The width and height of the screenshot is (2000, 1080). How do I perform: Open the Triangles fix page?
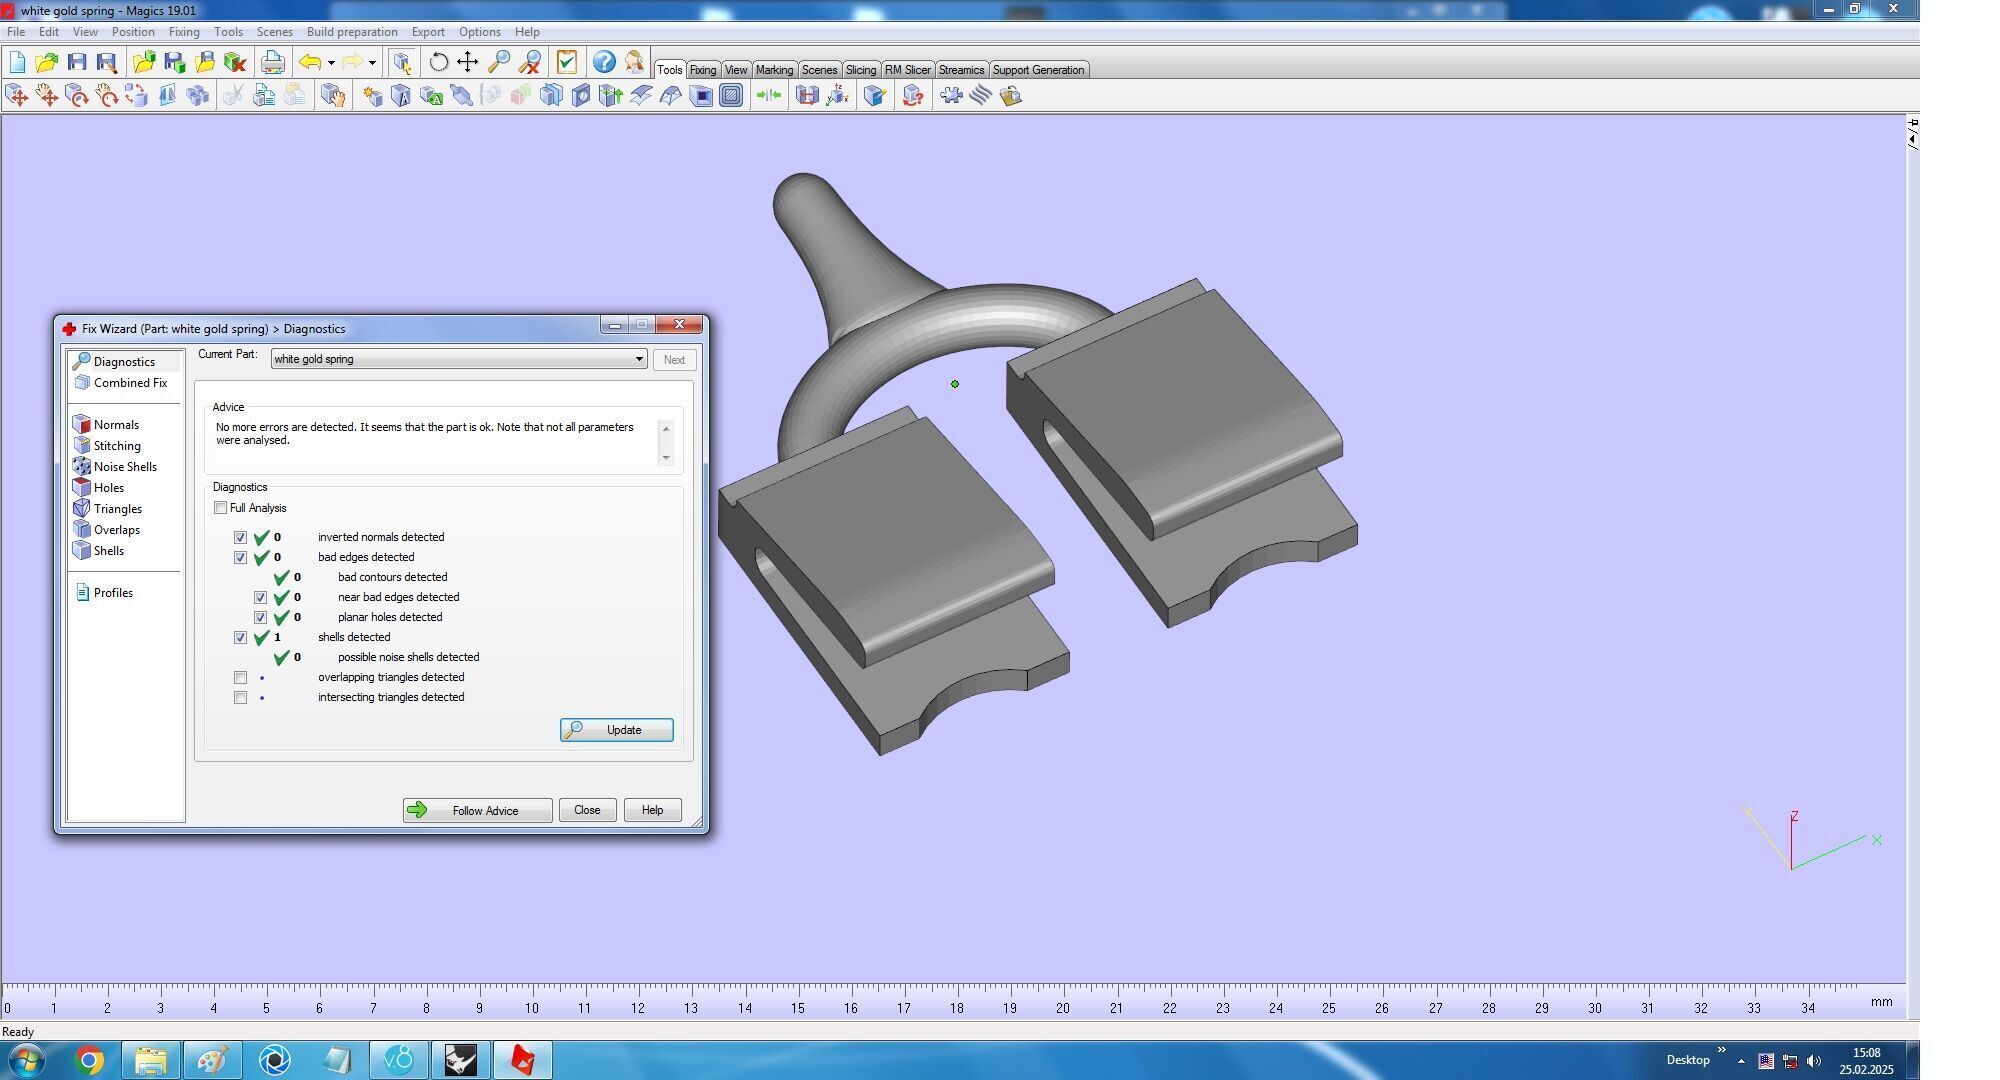point(117,509)
